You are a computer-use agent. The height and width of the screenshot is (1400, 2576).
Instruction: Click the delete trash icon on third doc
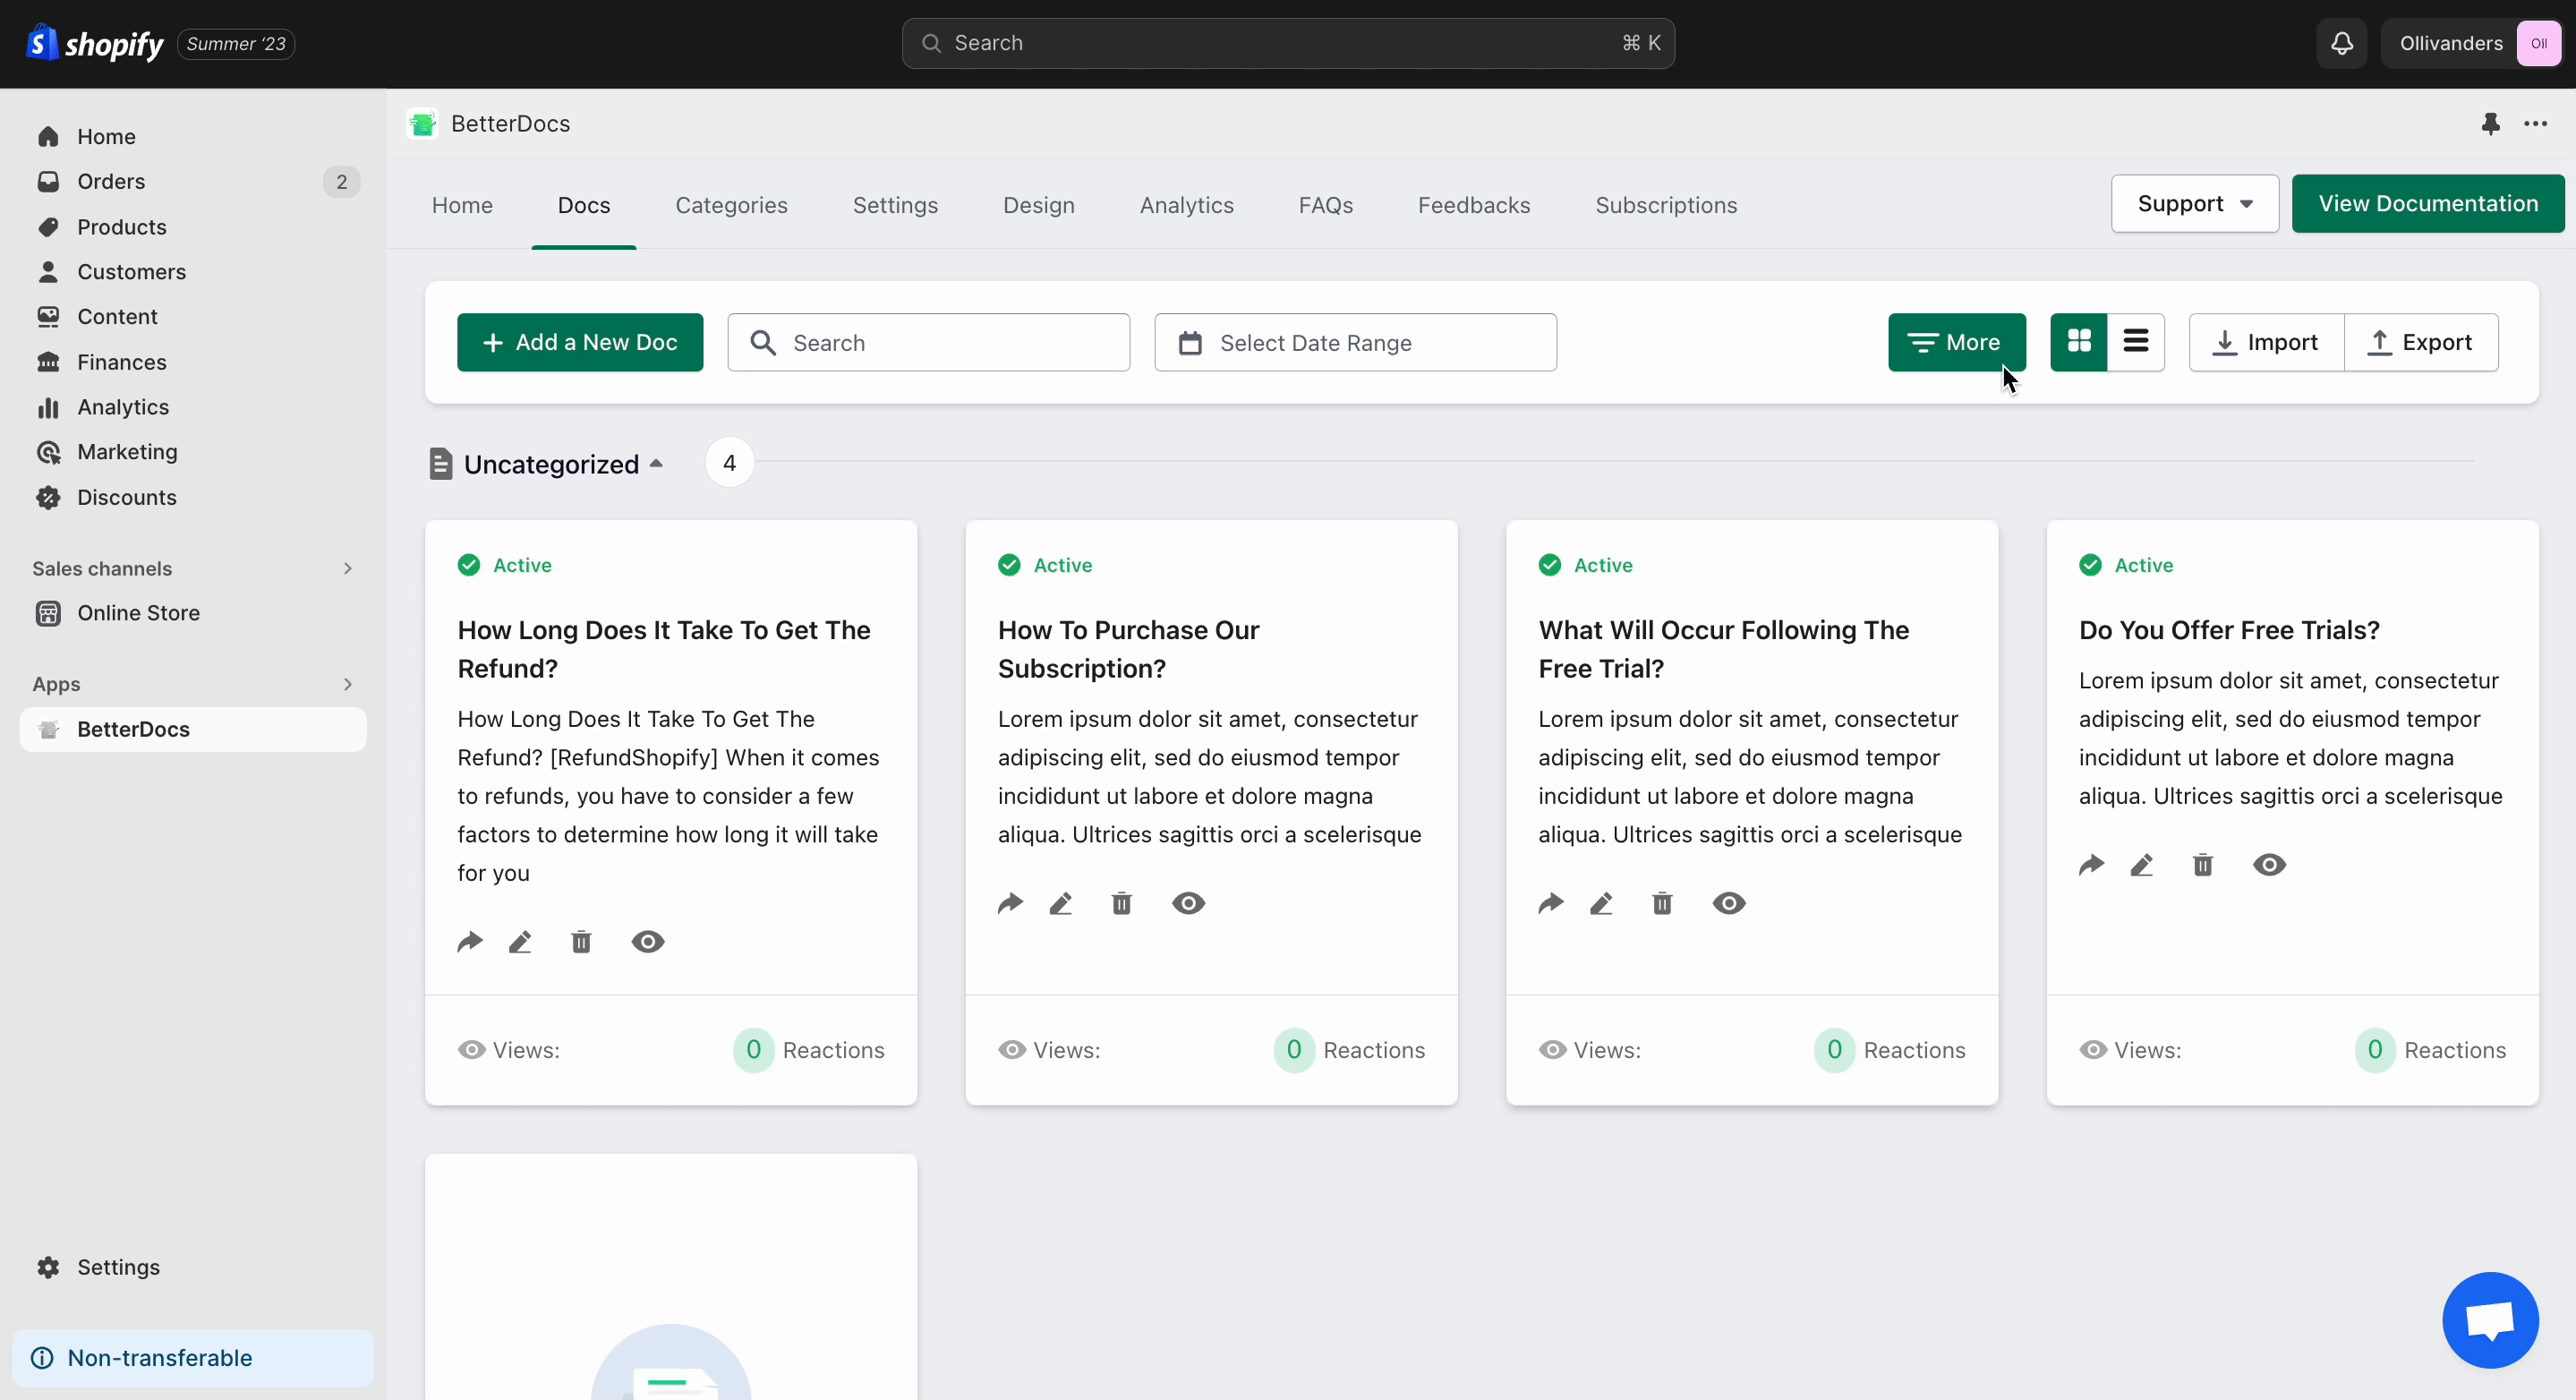(1661, 901)
